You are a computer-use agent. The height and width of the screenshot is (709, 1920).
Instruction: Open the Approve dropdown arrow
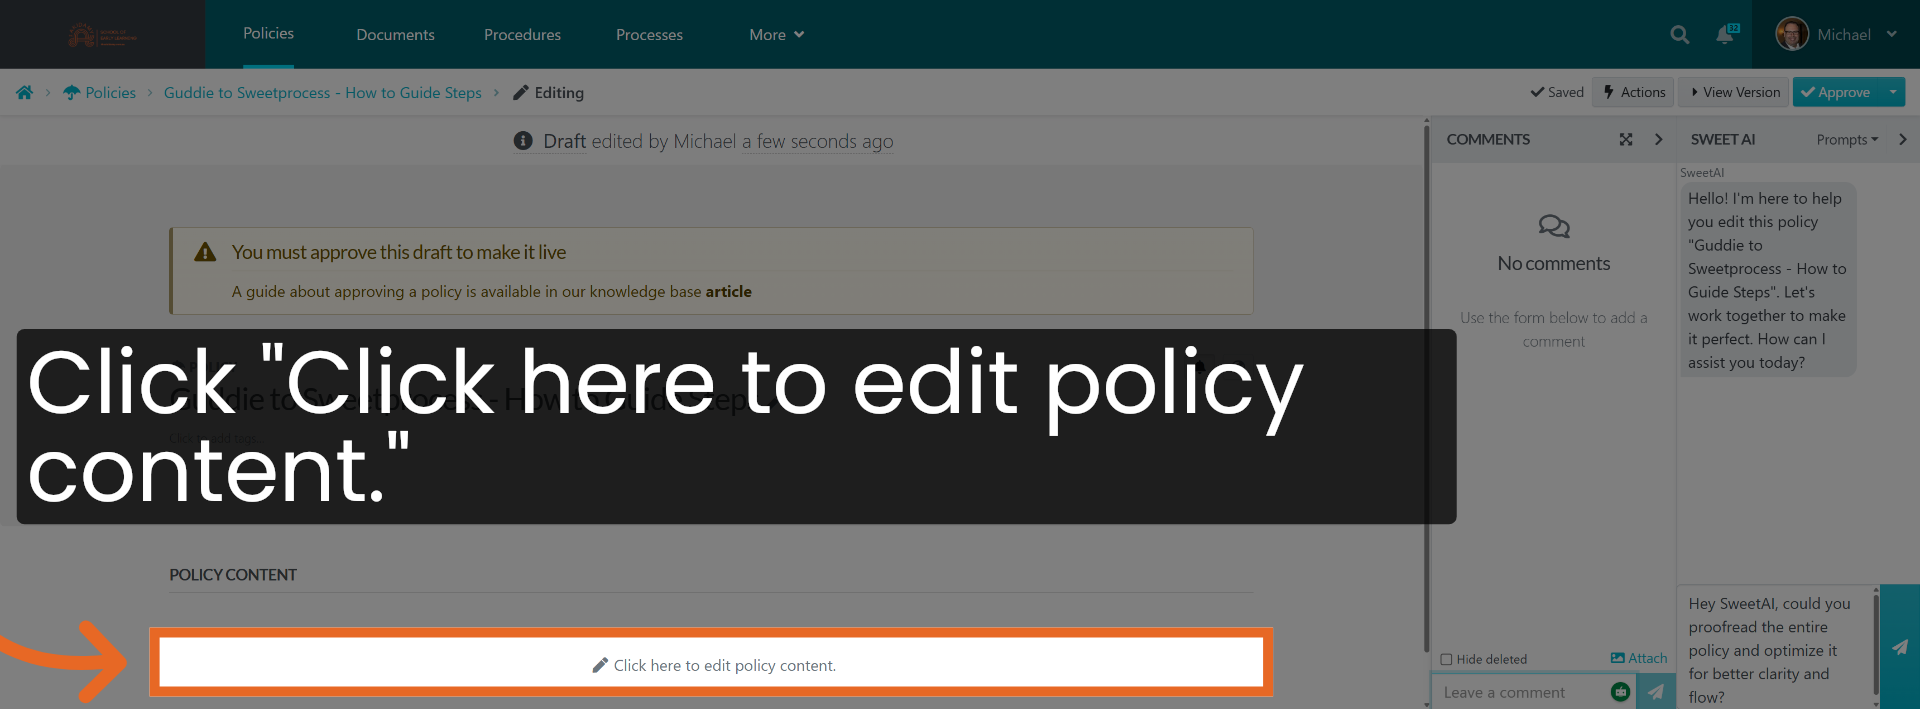(x=1893, y=92)
